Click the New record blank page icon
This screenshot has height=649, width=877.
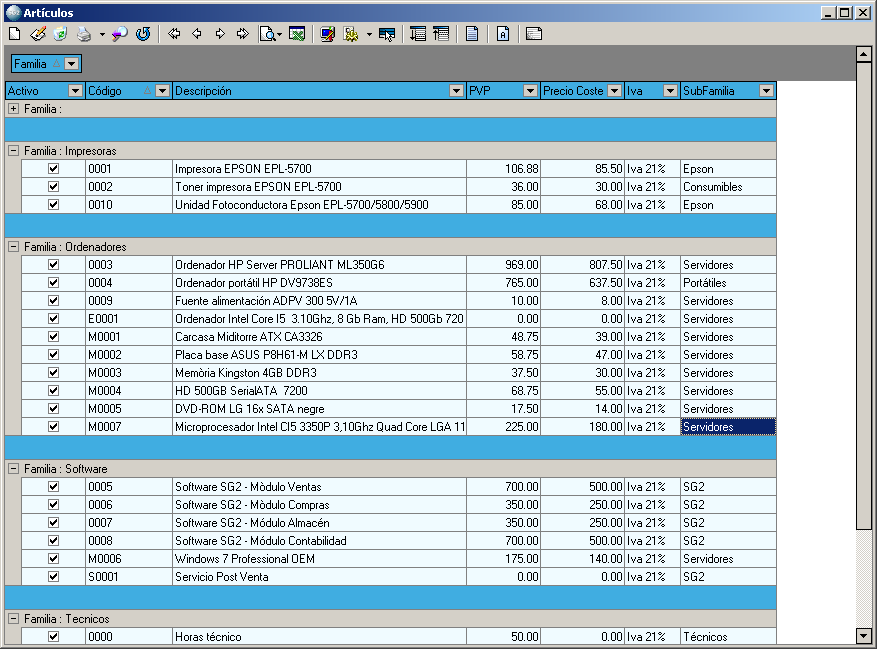pyautogui.click(x=15, y=34)
